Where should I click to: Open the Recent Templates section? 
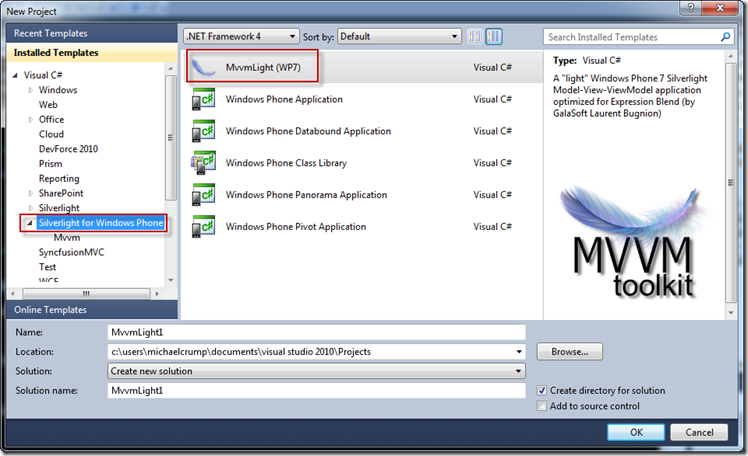pos(92,33)
